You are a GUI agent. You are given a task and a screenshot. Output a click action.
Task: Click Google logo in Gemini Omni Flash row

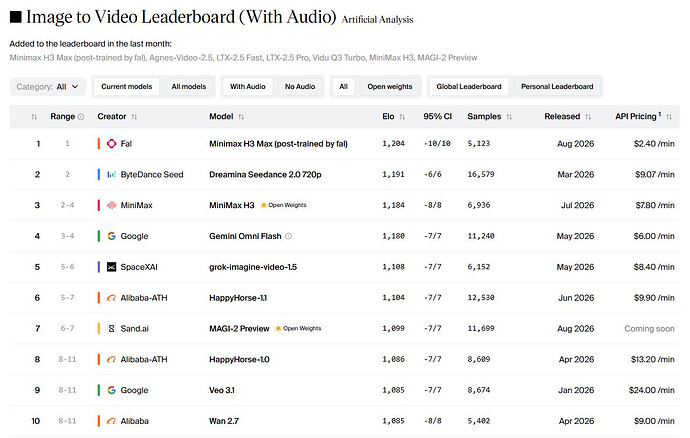pos(112,236)
